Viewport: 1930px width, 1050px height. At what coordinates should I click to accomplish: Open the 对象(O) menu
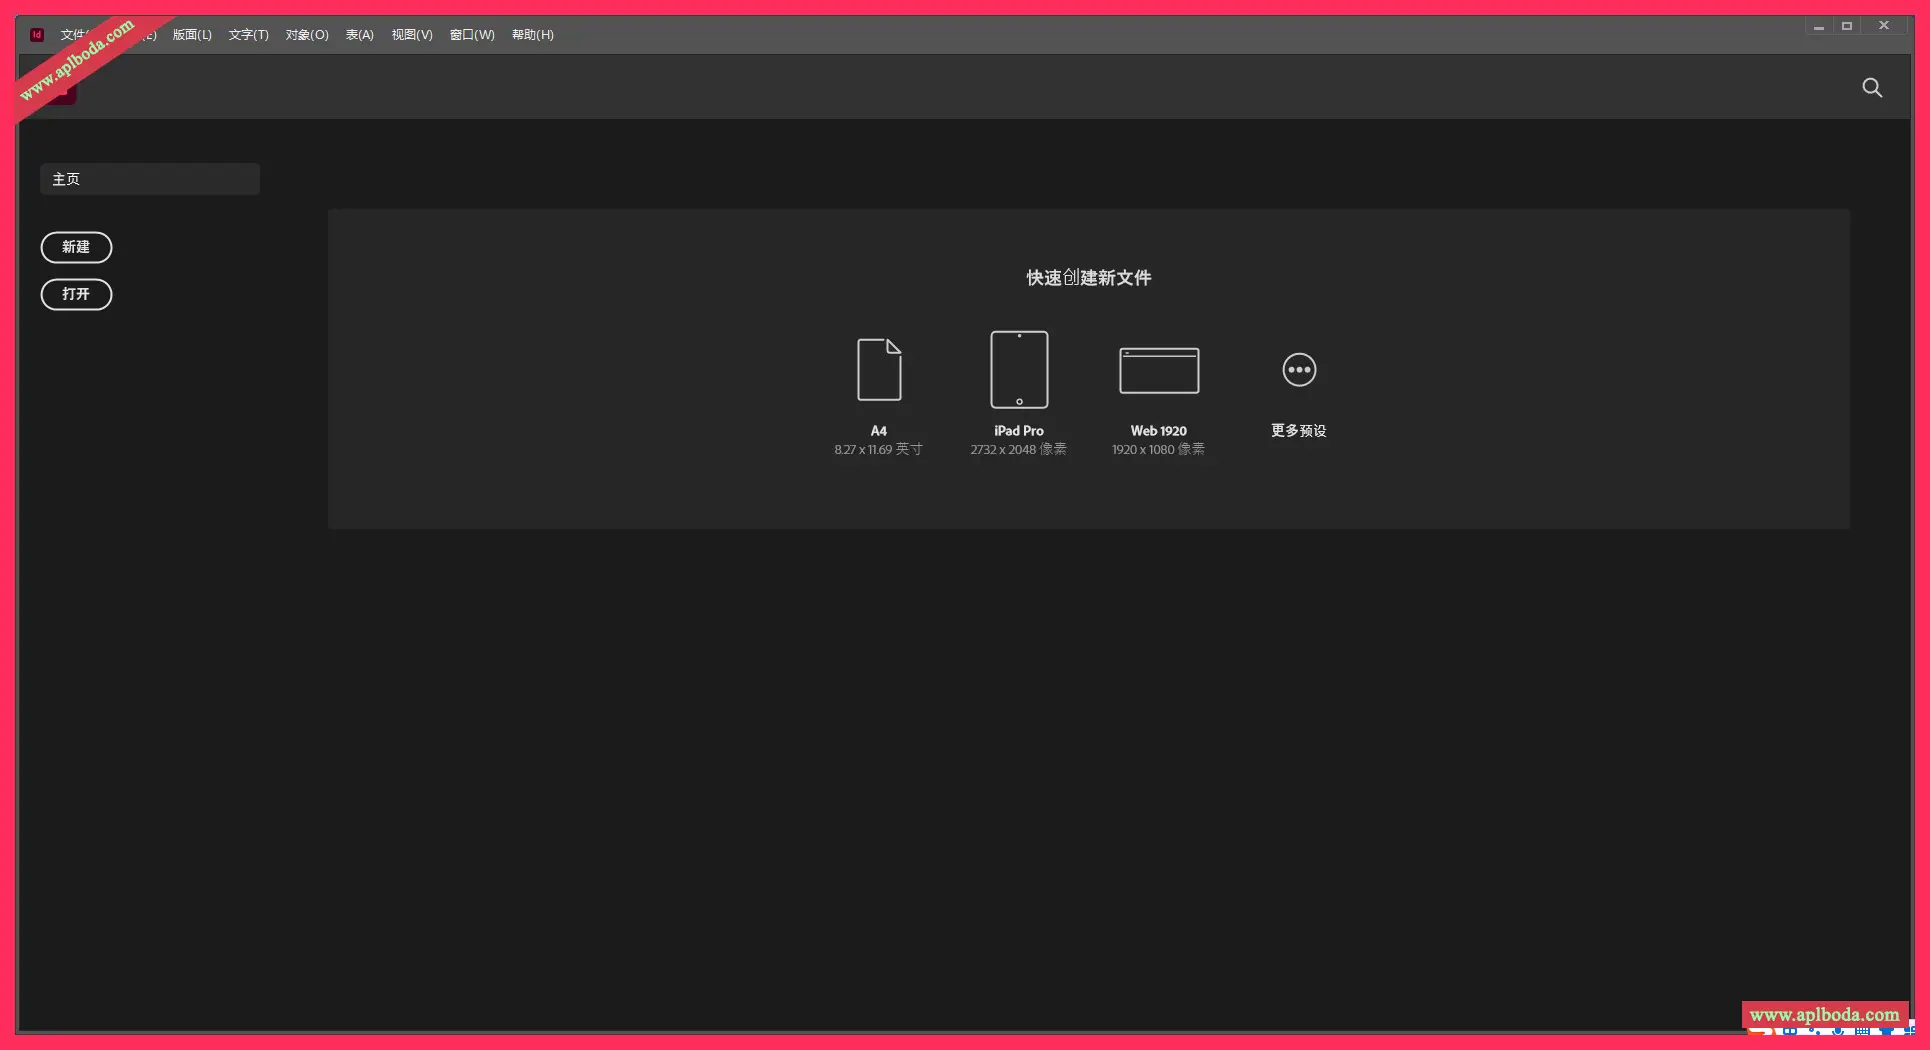pyautogui.click(x=307, y=35)
